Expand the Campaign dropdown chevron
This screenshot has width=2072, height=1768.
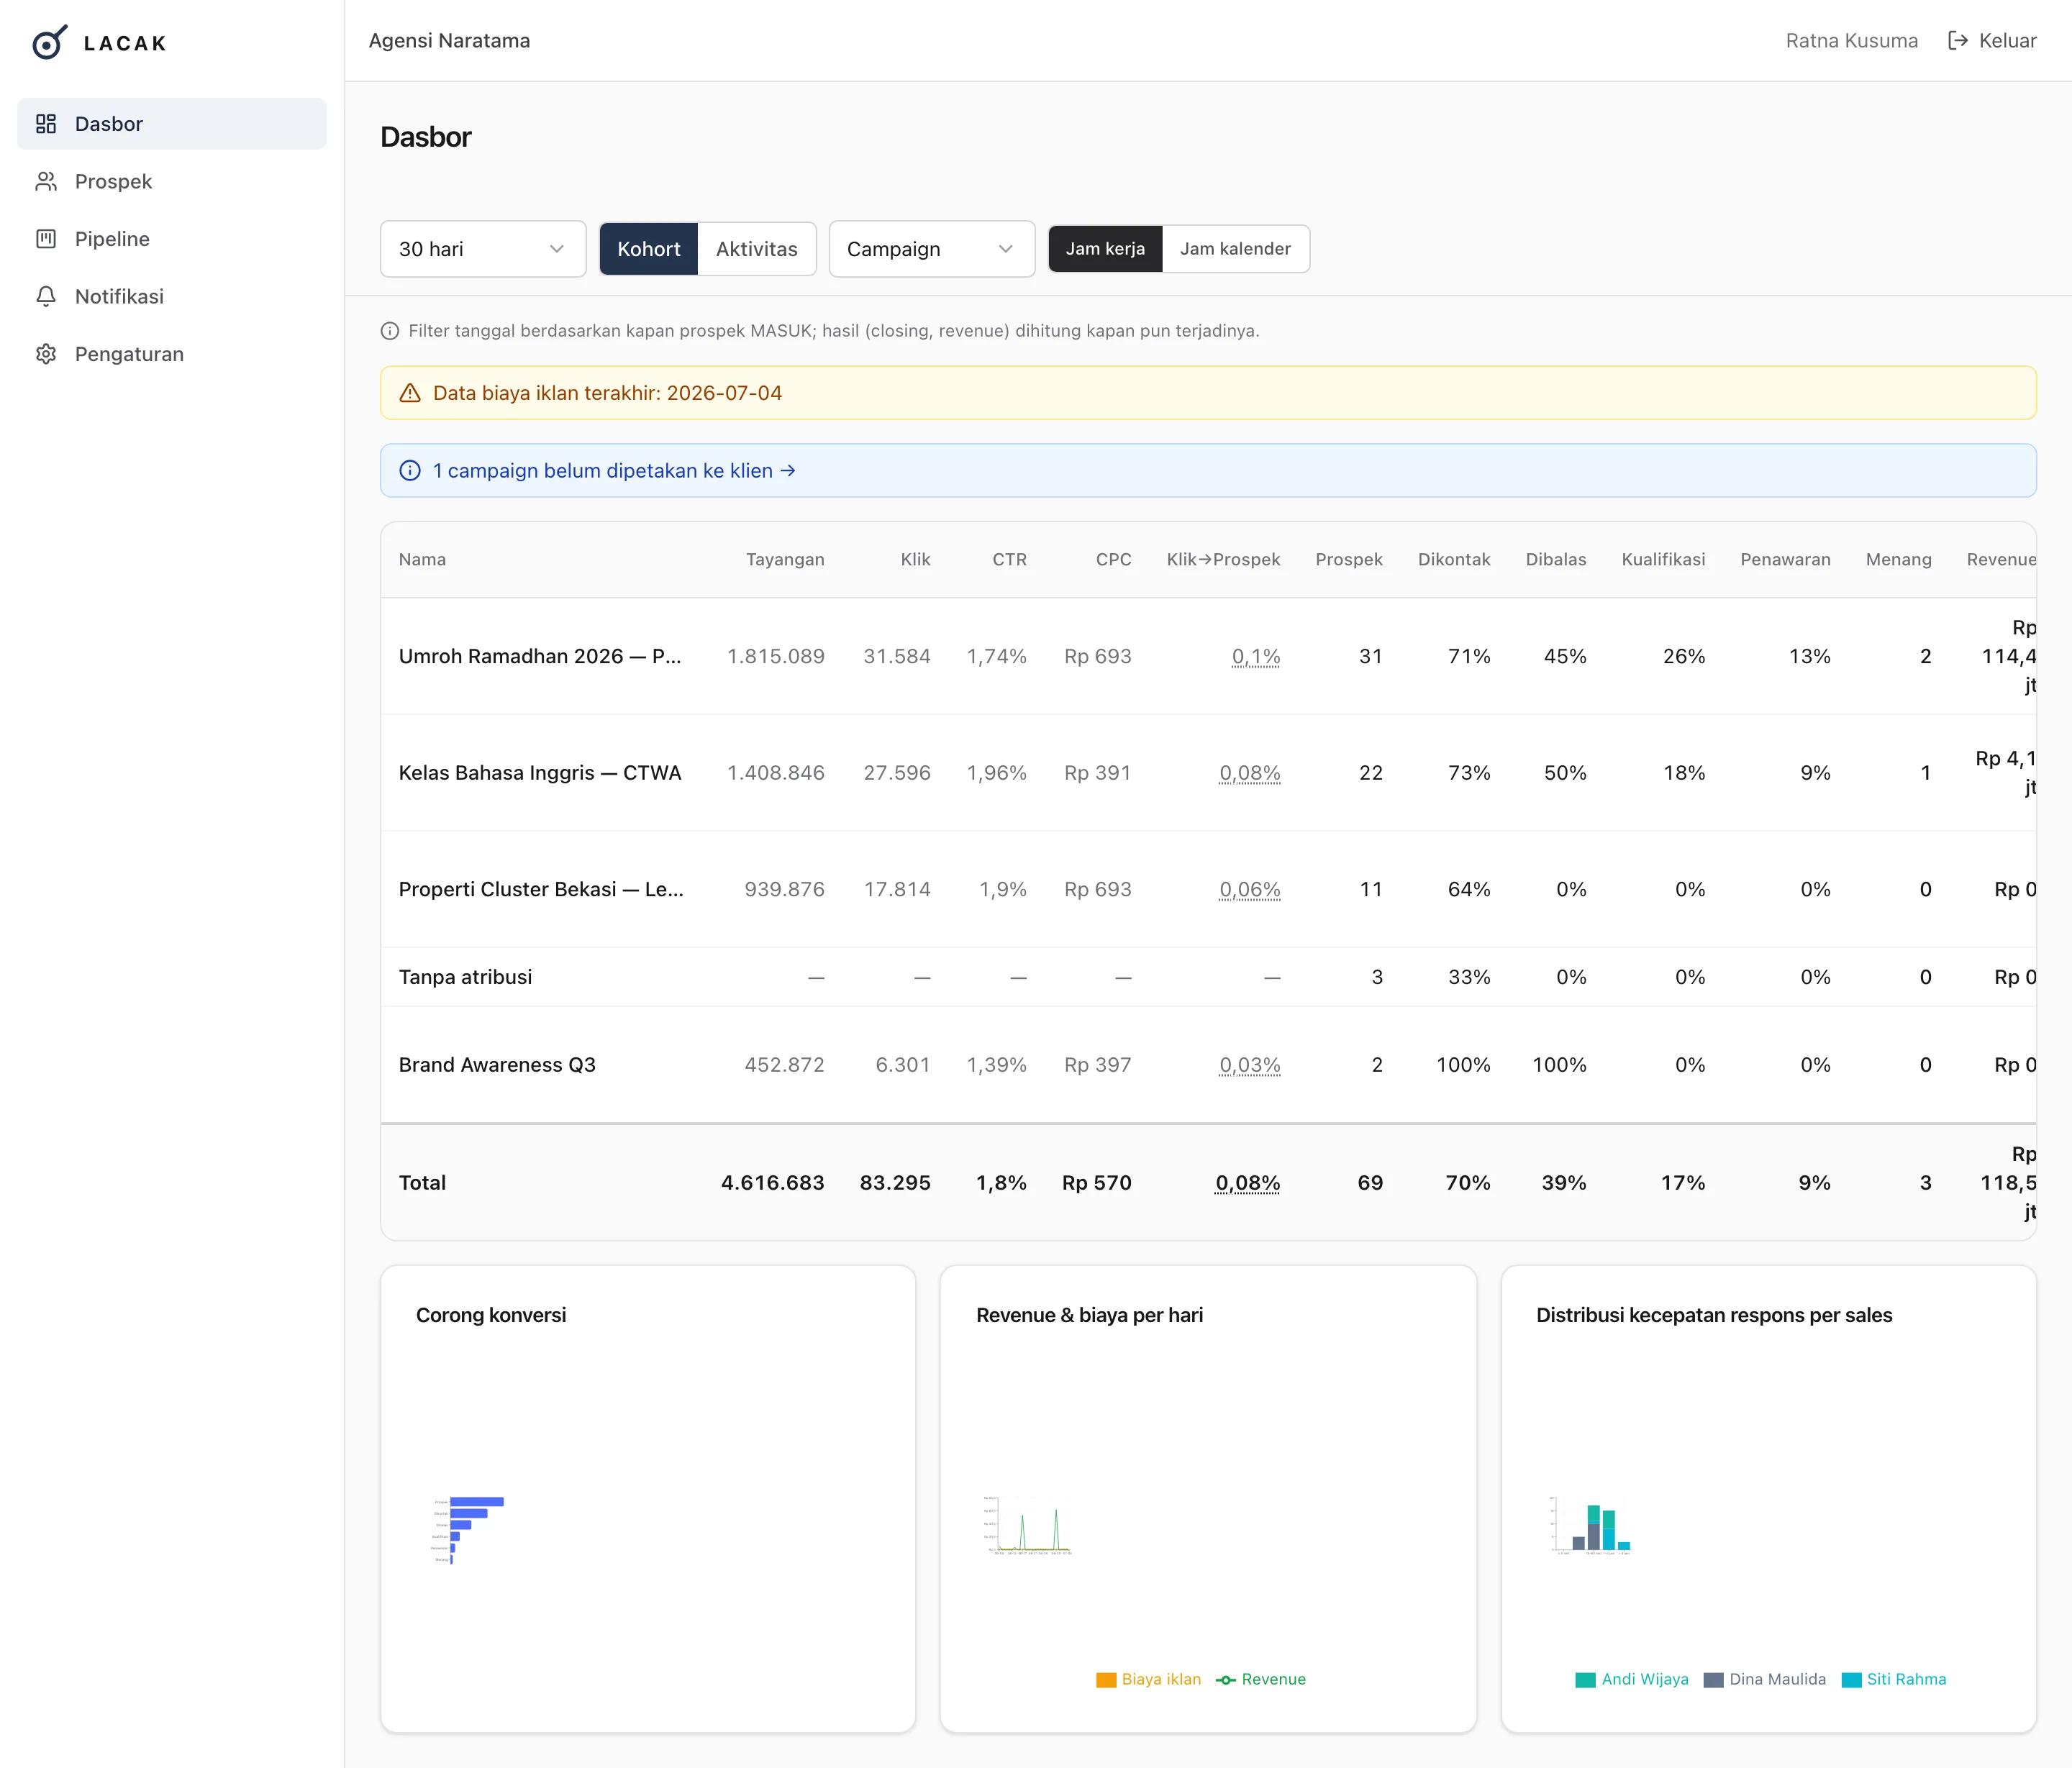click(1006, 249)
